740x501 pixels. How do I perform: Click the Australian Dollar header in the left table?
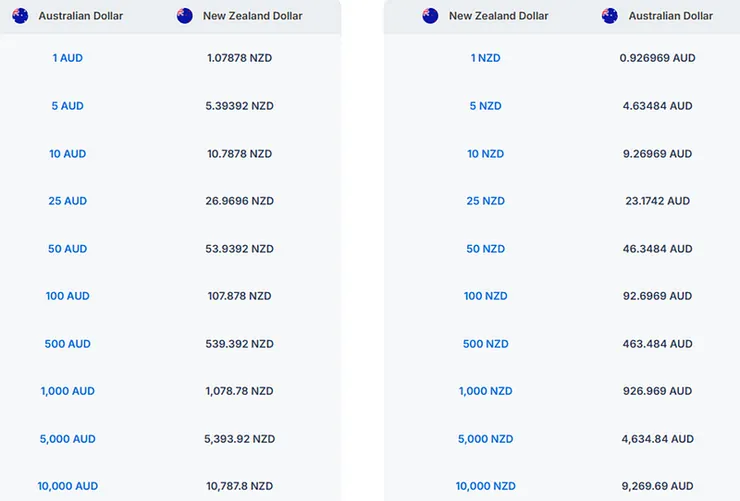80,16
